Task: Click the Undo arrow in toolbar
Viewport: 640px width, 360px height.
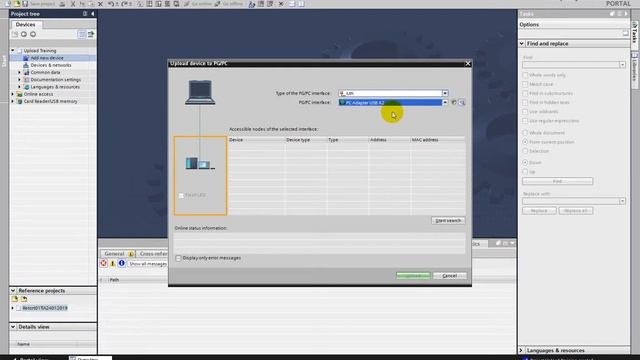Action: point(111,4)
